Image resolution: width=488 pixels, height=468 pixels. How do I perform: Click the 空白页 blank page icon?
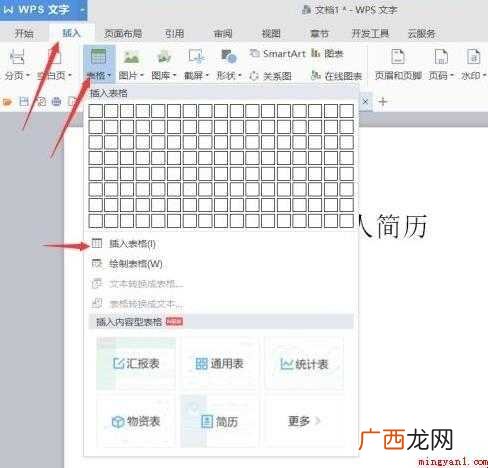54,57
